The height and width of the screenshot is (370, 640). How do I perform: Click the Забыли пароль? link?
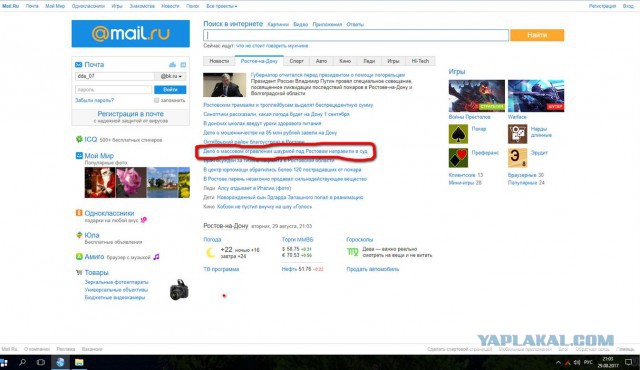click(x=94, y=100)
